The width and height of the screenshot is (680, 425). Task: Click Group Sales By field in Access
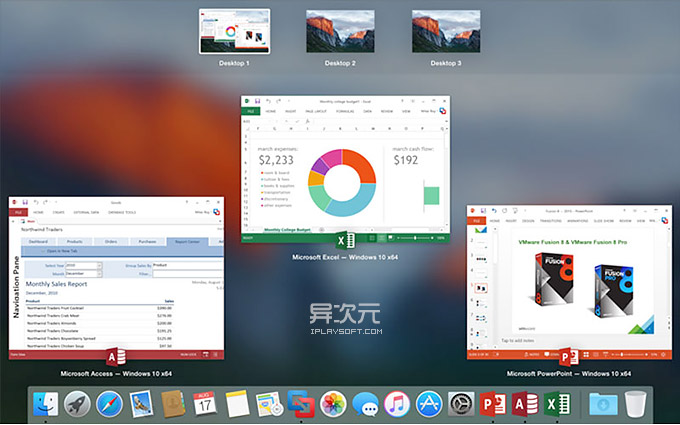pos(187,265)
